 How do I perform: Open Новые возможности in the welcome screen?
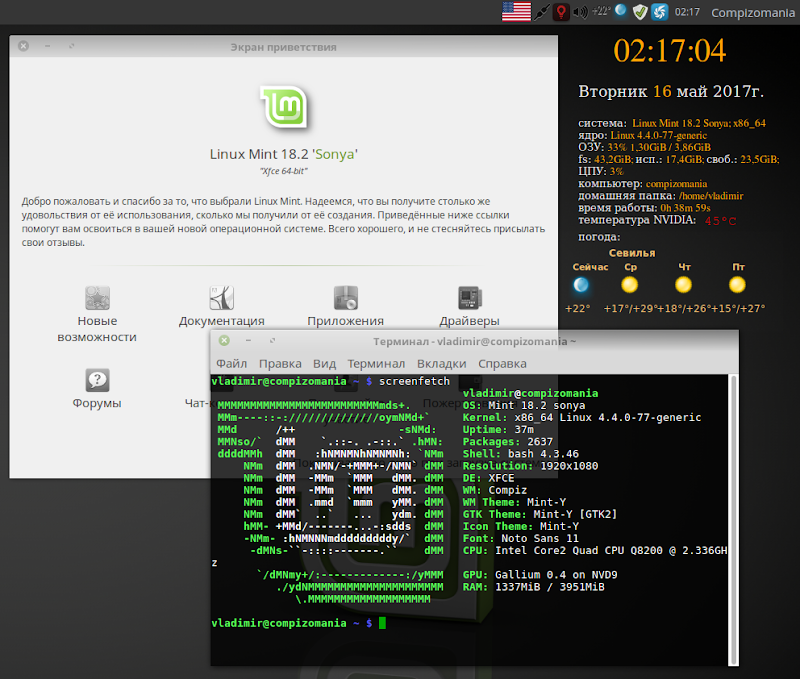(97, 297)
